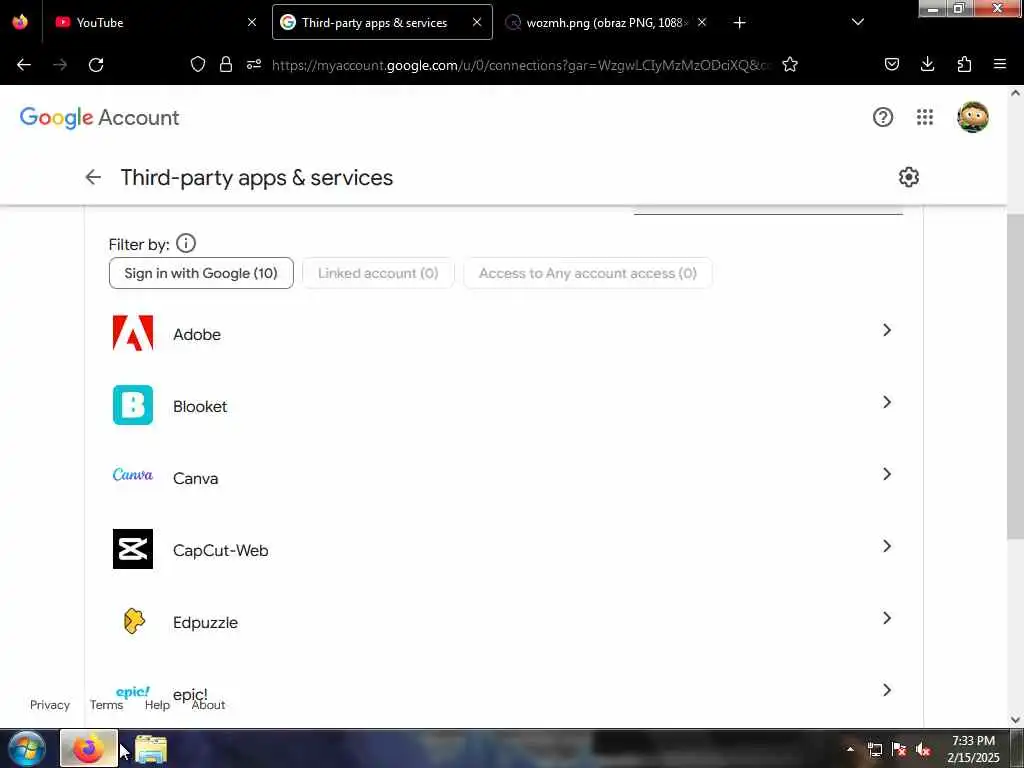Reload the current page

tap(96, 64)
